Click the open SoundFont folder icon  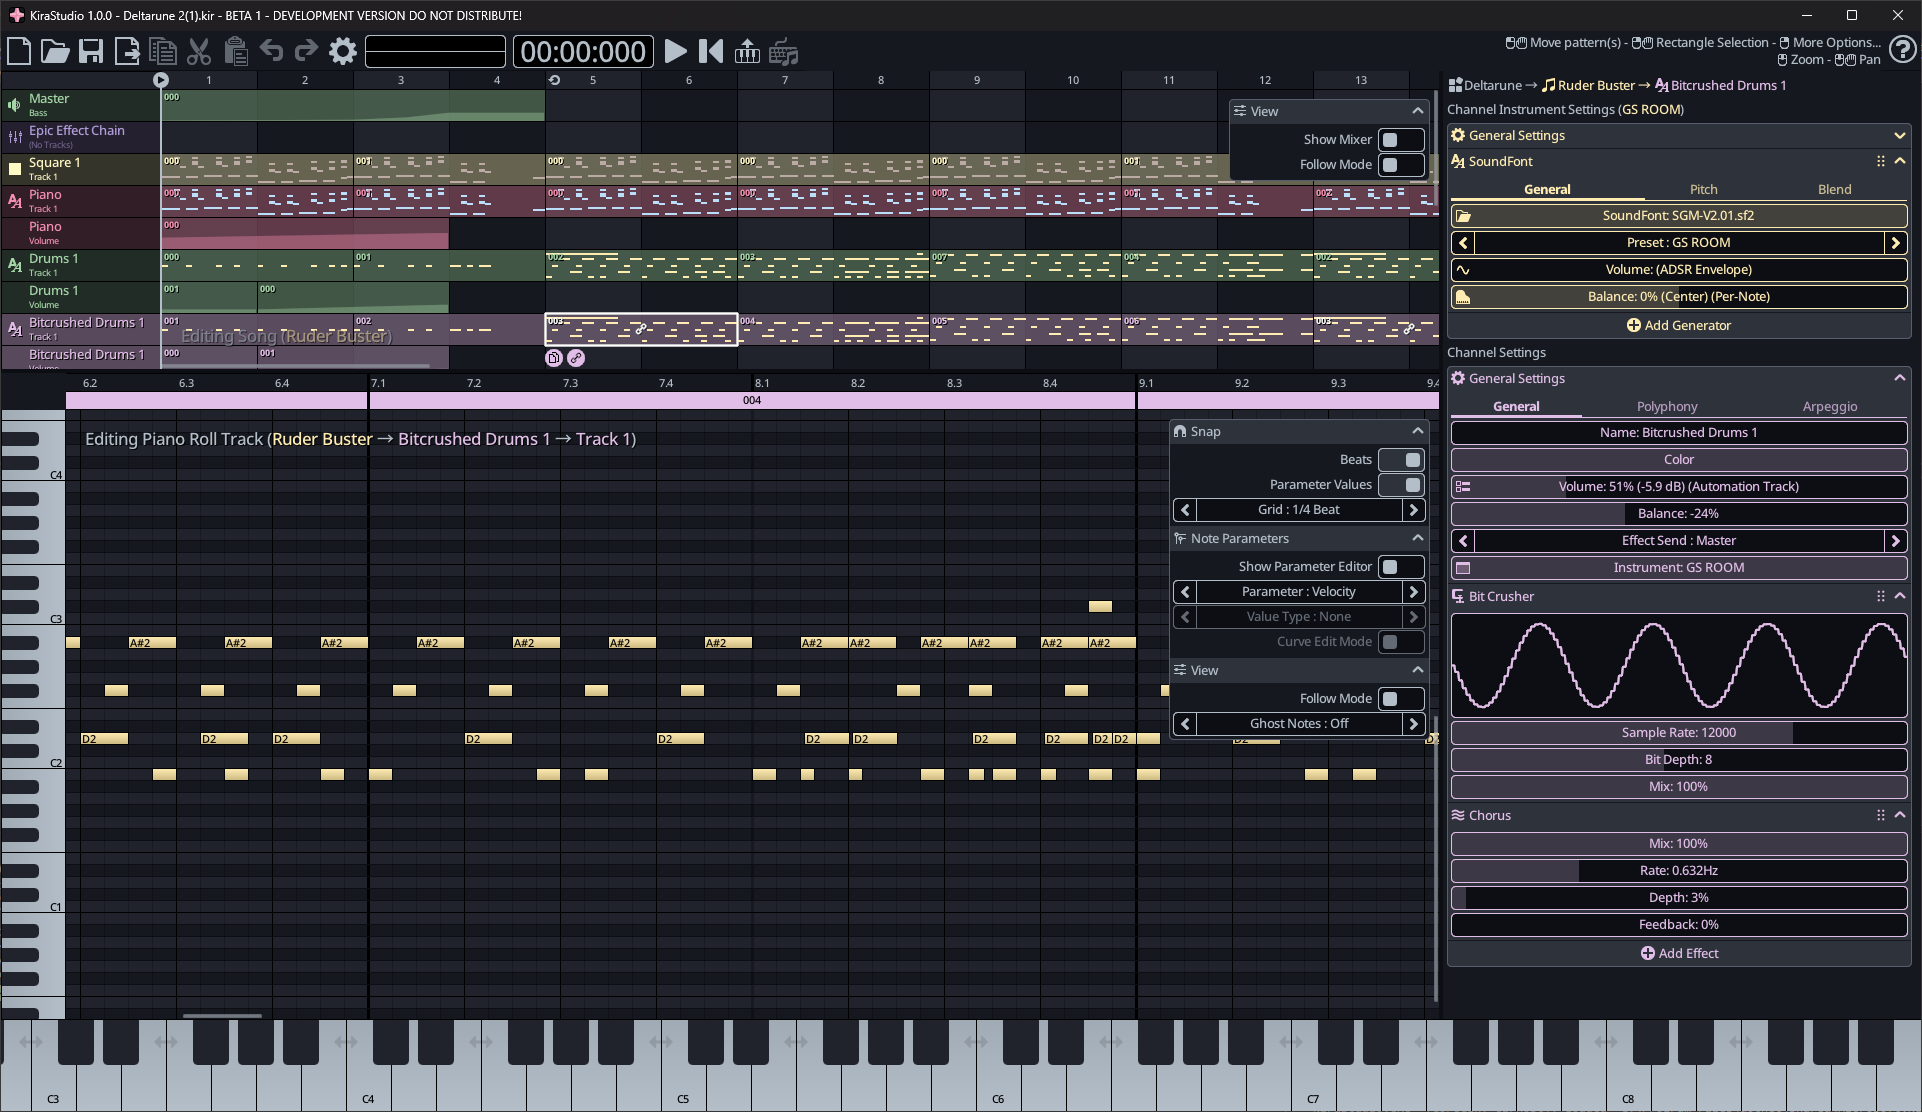[x=1463, y=216]
